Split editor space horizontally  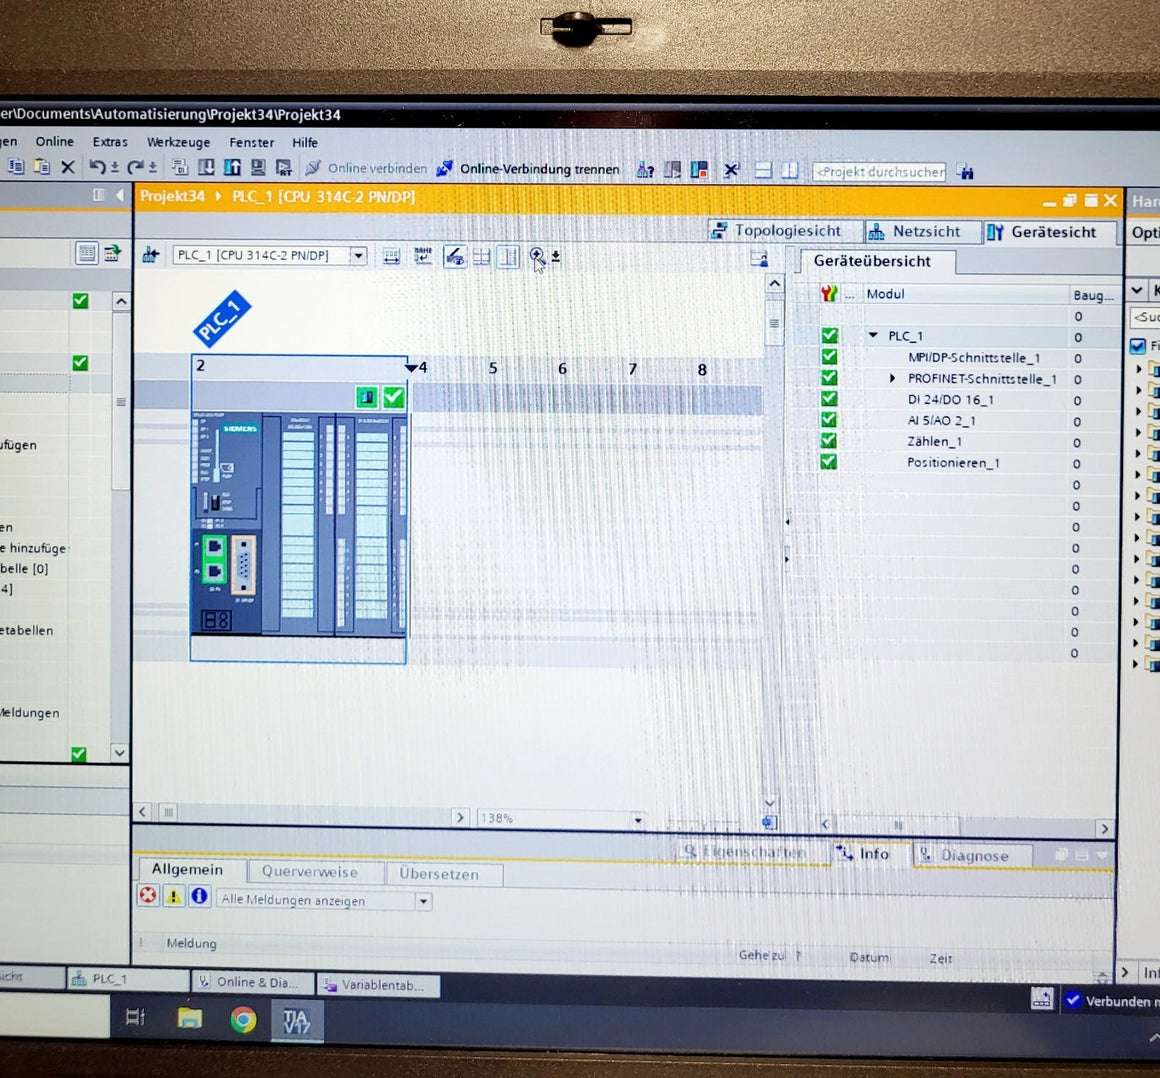tap(763, 171)
